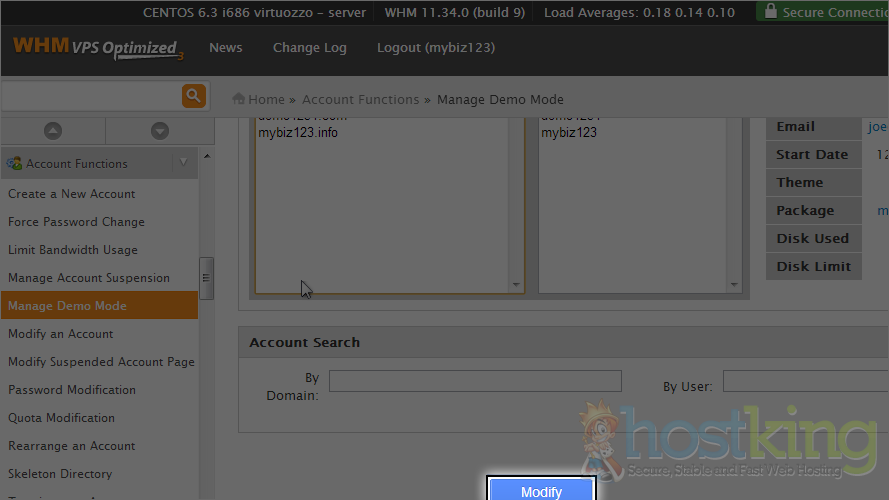
Task: Click the Secure Connection padlock icon
Action: 770,12
